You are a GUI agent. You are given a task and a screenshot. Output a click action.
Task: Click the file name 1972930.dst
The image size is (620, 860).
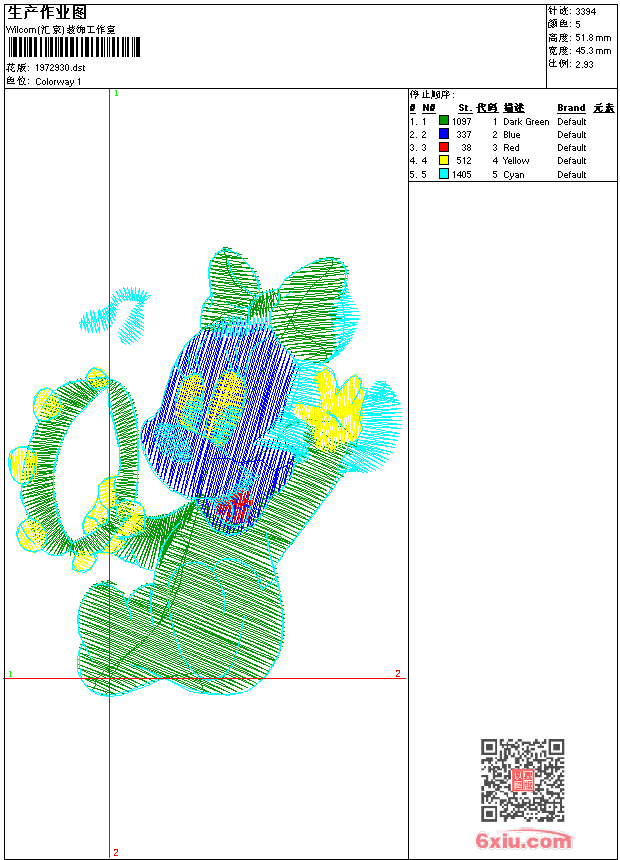pyautogui.click(x=60, y=68)
